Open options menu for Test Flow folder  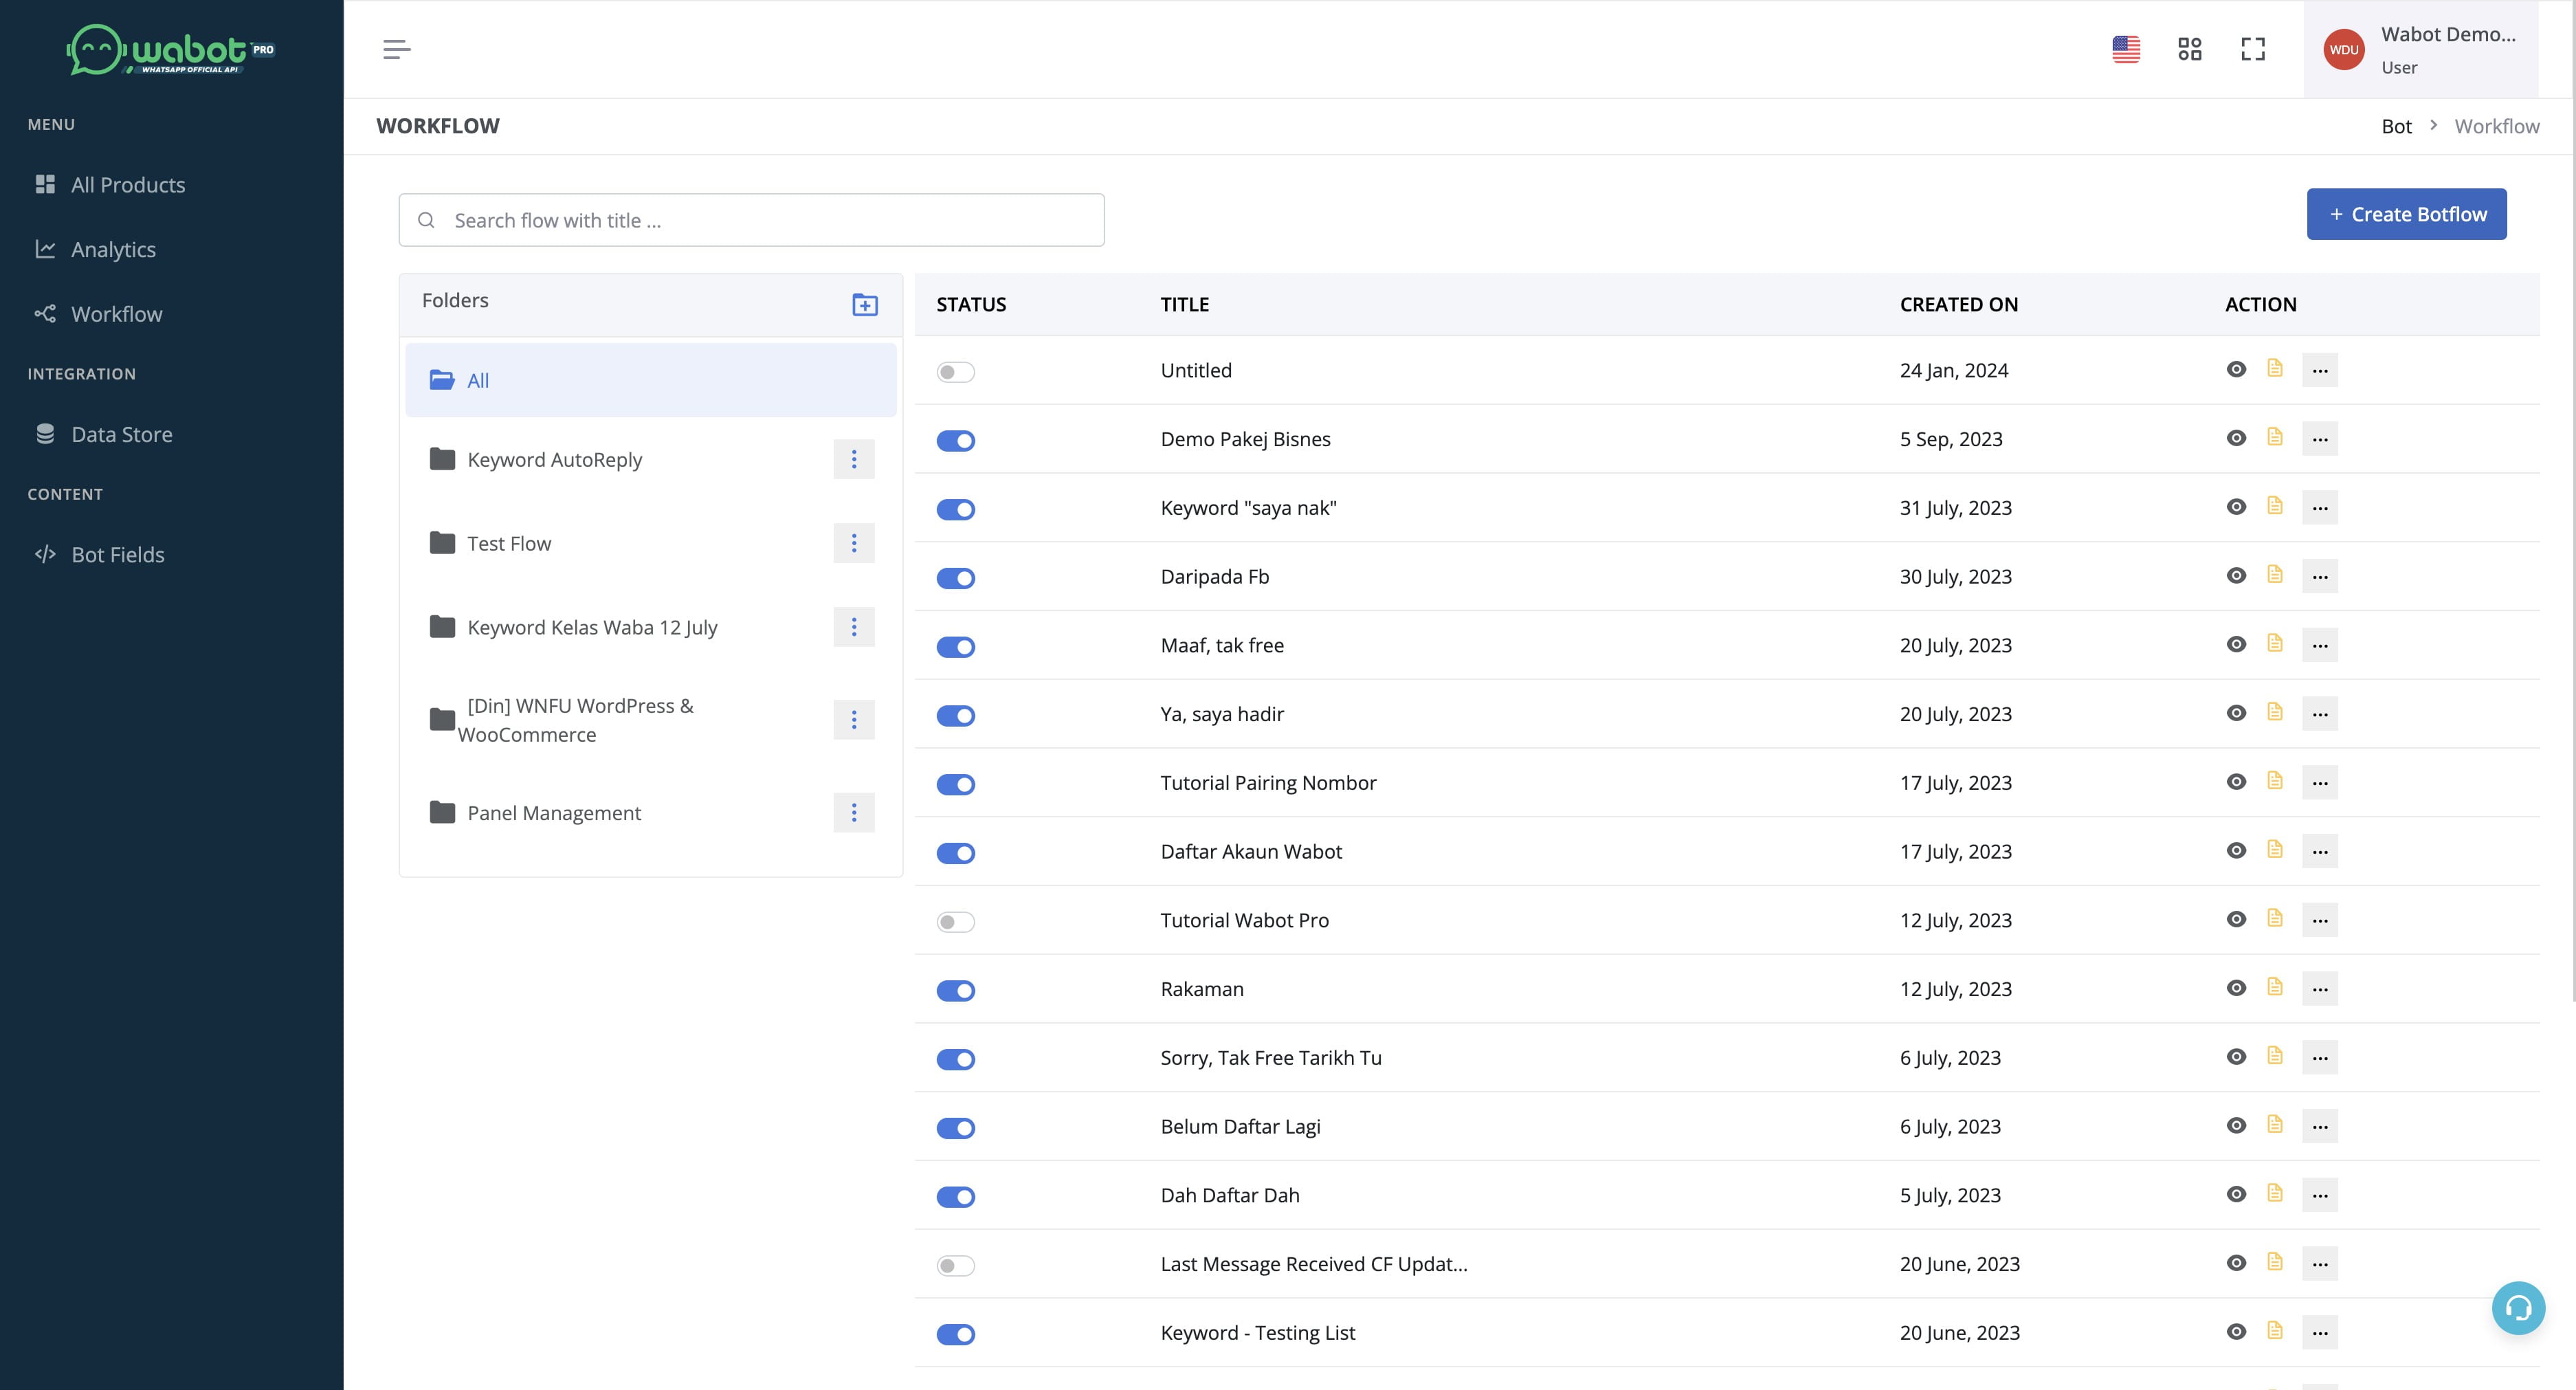854,543
